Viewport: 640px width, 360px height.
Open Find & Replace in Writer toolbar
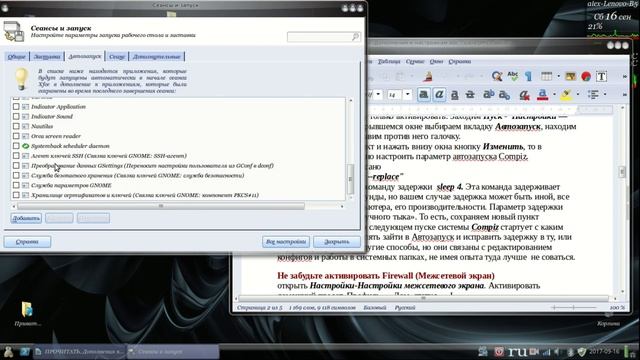(x=497, y=76)
